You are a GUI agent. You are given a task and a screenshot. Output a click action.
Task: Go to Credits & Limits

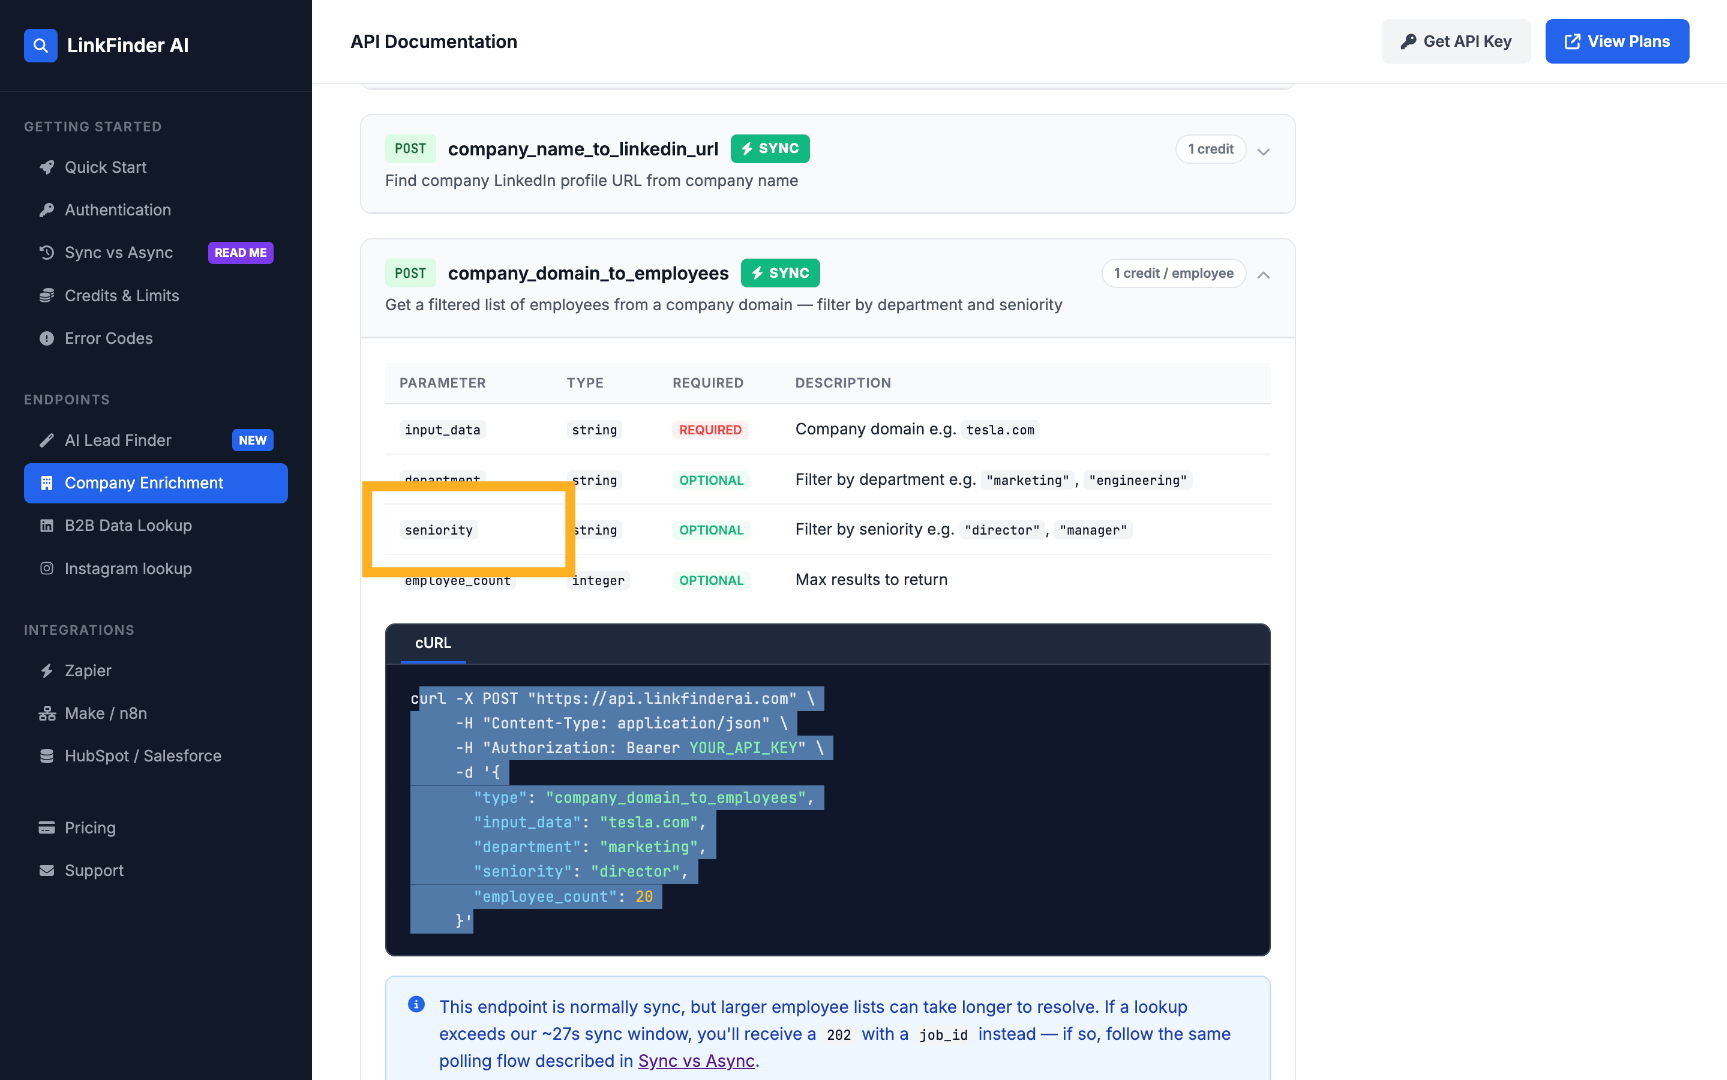point(156,296)
